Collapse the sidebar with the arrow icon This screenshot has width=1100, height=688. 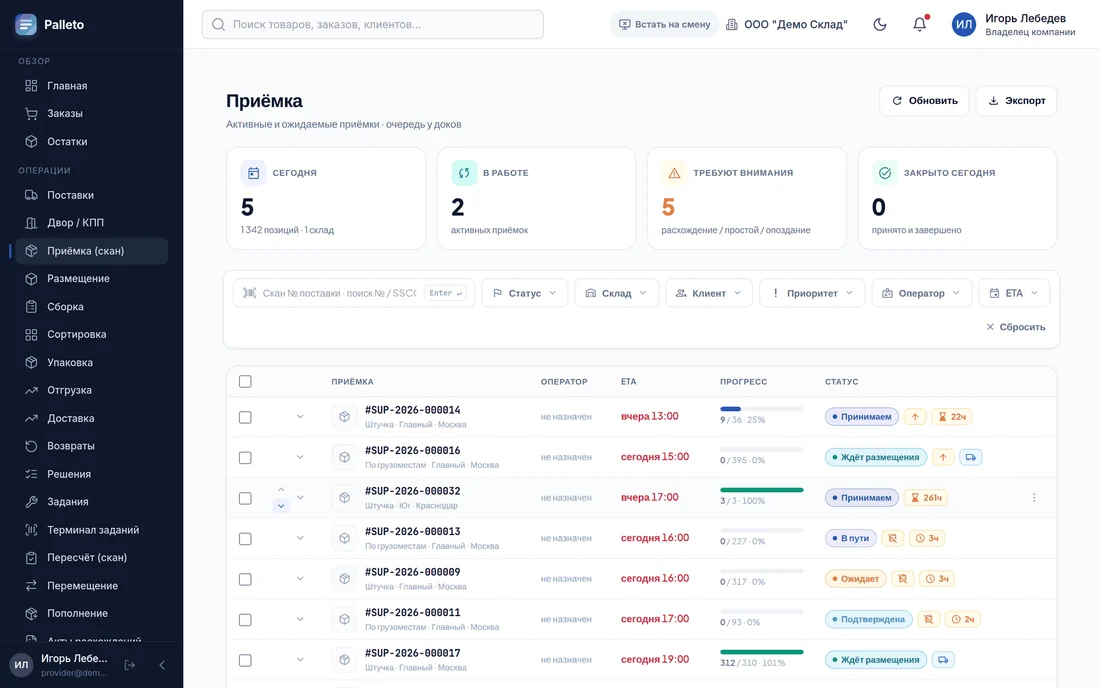click(x=162, y=665)
